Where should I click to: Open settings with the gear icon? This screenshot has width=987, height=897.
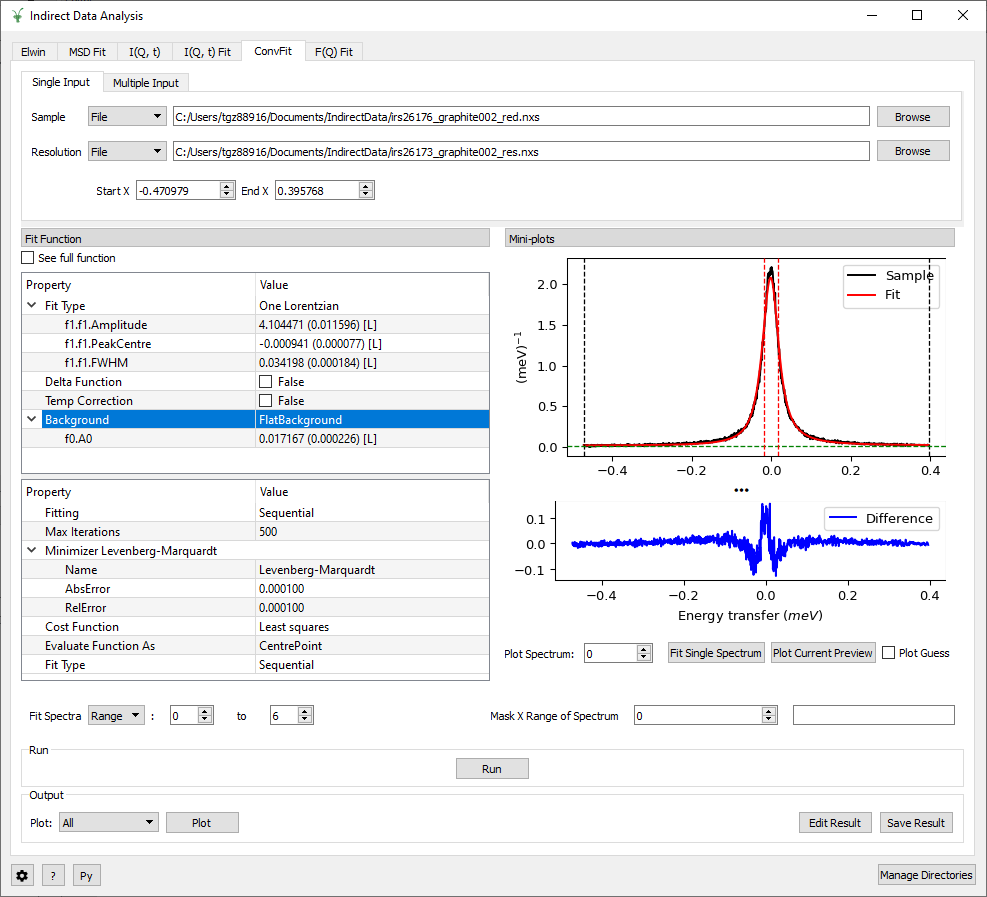tap(23, 875)
